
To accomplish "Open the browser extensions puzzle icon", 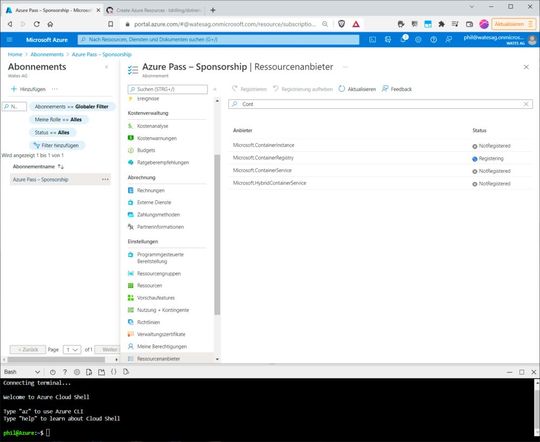I will [x=441, y=24].
